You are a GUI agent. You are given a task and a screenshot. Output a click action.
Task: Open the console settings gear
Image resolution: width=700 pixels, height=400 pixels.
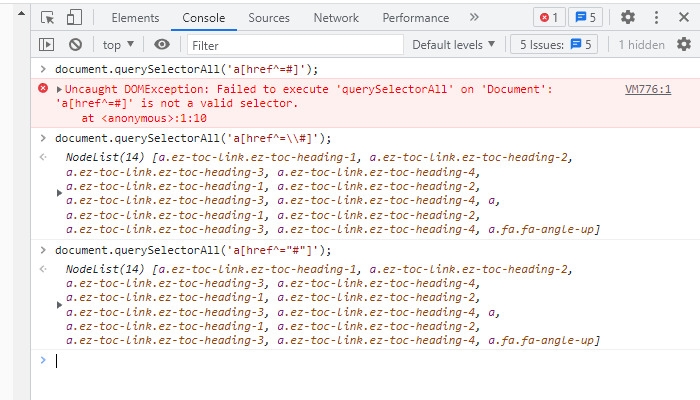(x=684, y=44)
